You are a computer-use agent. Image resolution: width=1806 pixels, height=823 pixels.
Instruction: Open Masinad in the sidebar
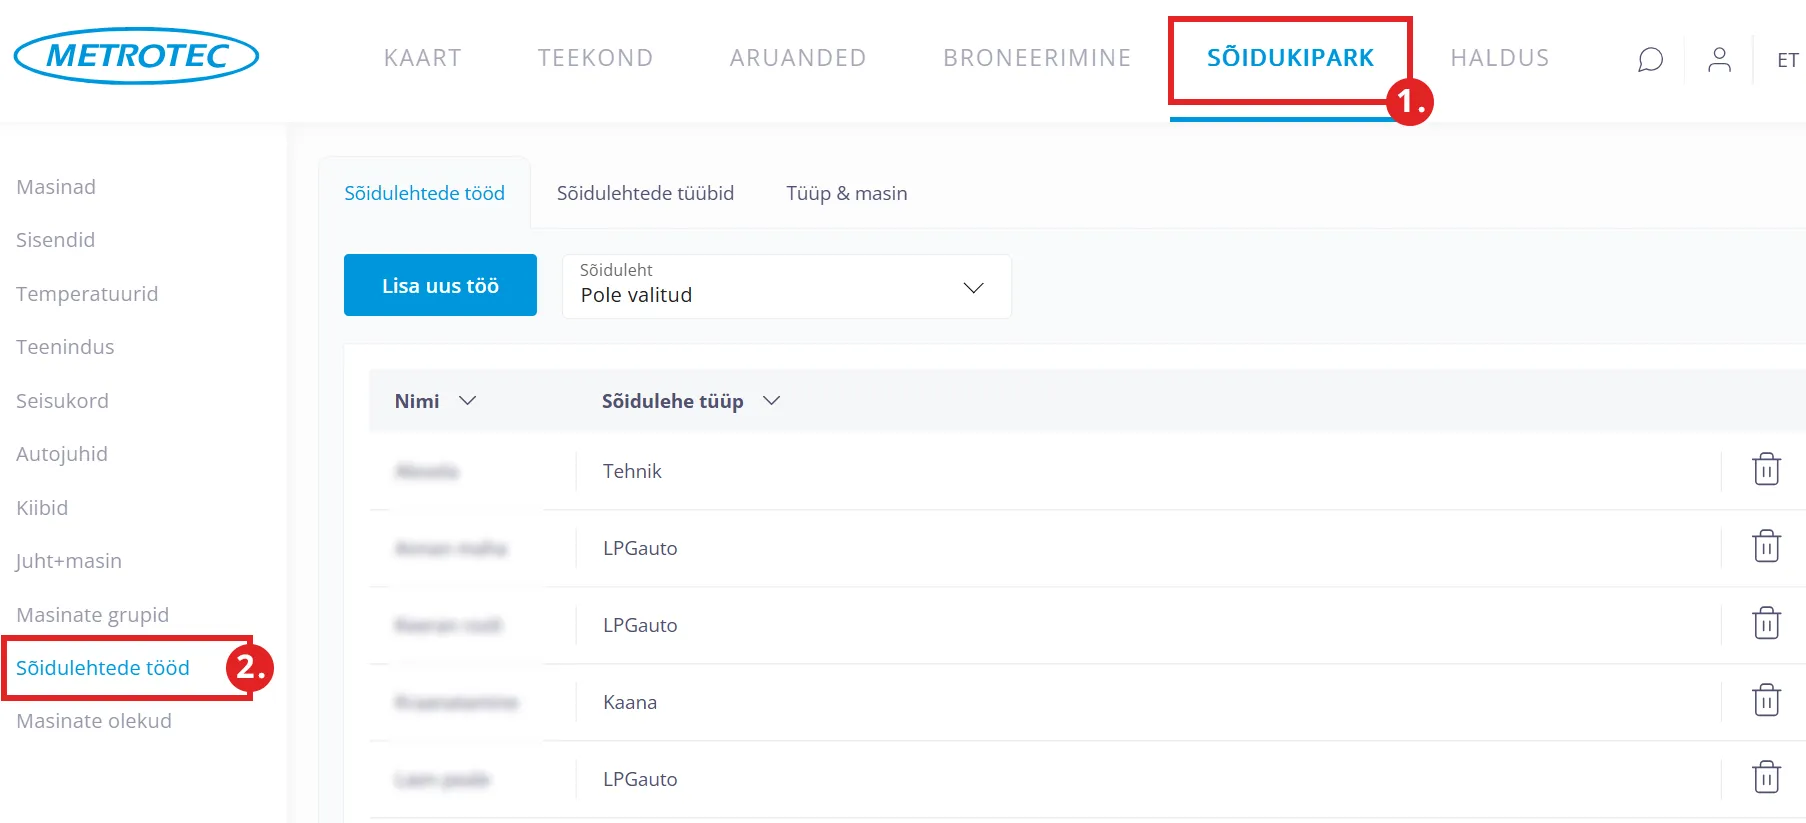pyautogui.click(x=56, y=187)
